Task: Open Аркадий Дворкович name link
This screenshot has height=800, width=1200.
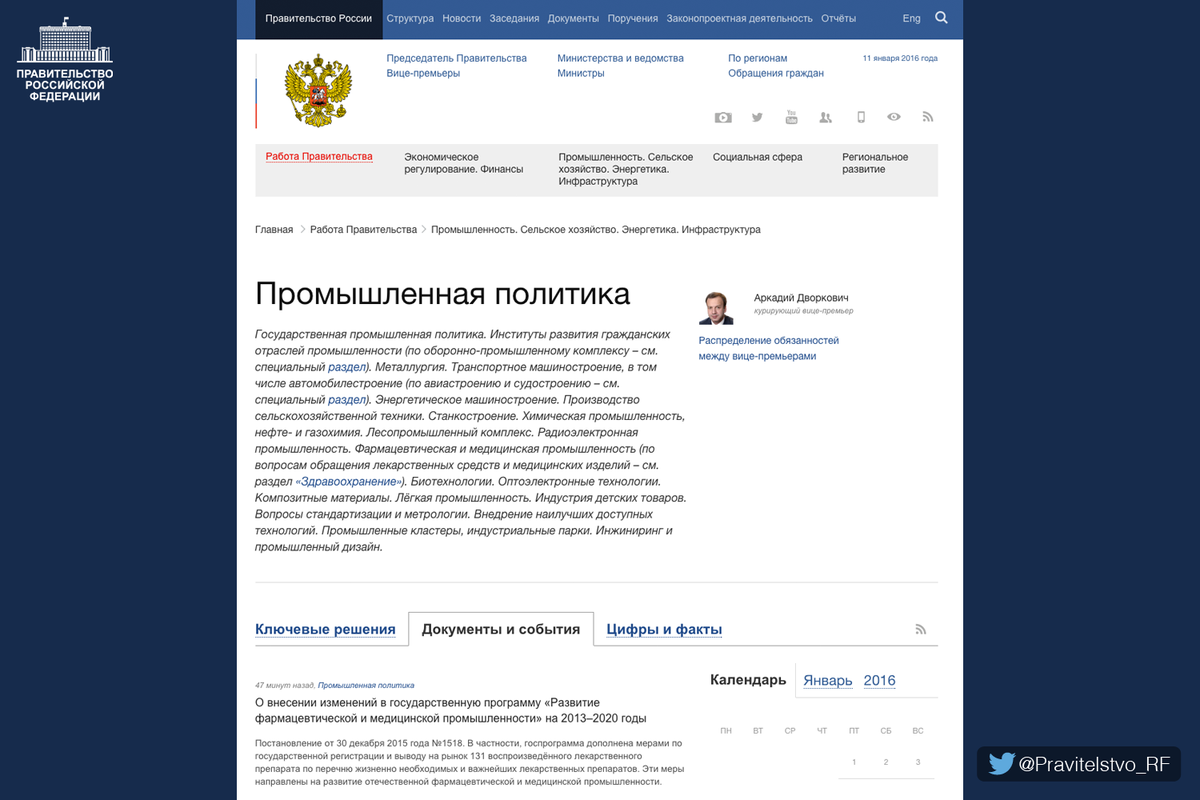Action: click(801, 298)
